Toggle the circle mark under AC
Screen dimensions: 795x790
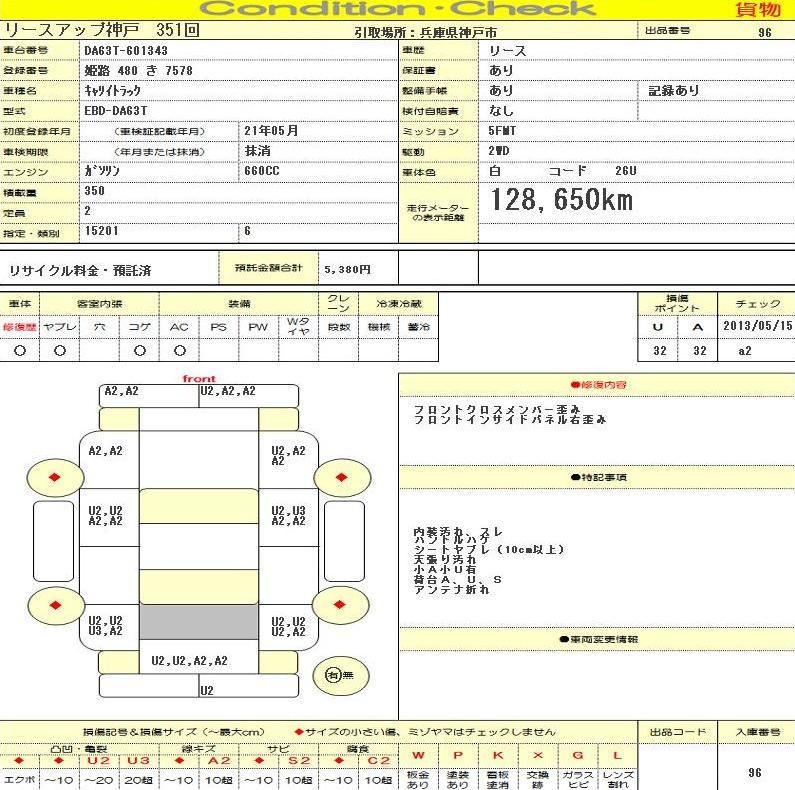[179, 350]
